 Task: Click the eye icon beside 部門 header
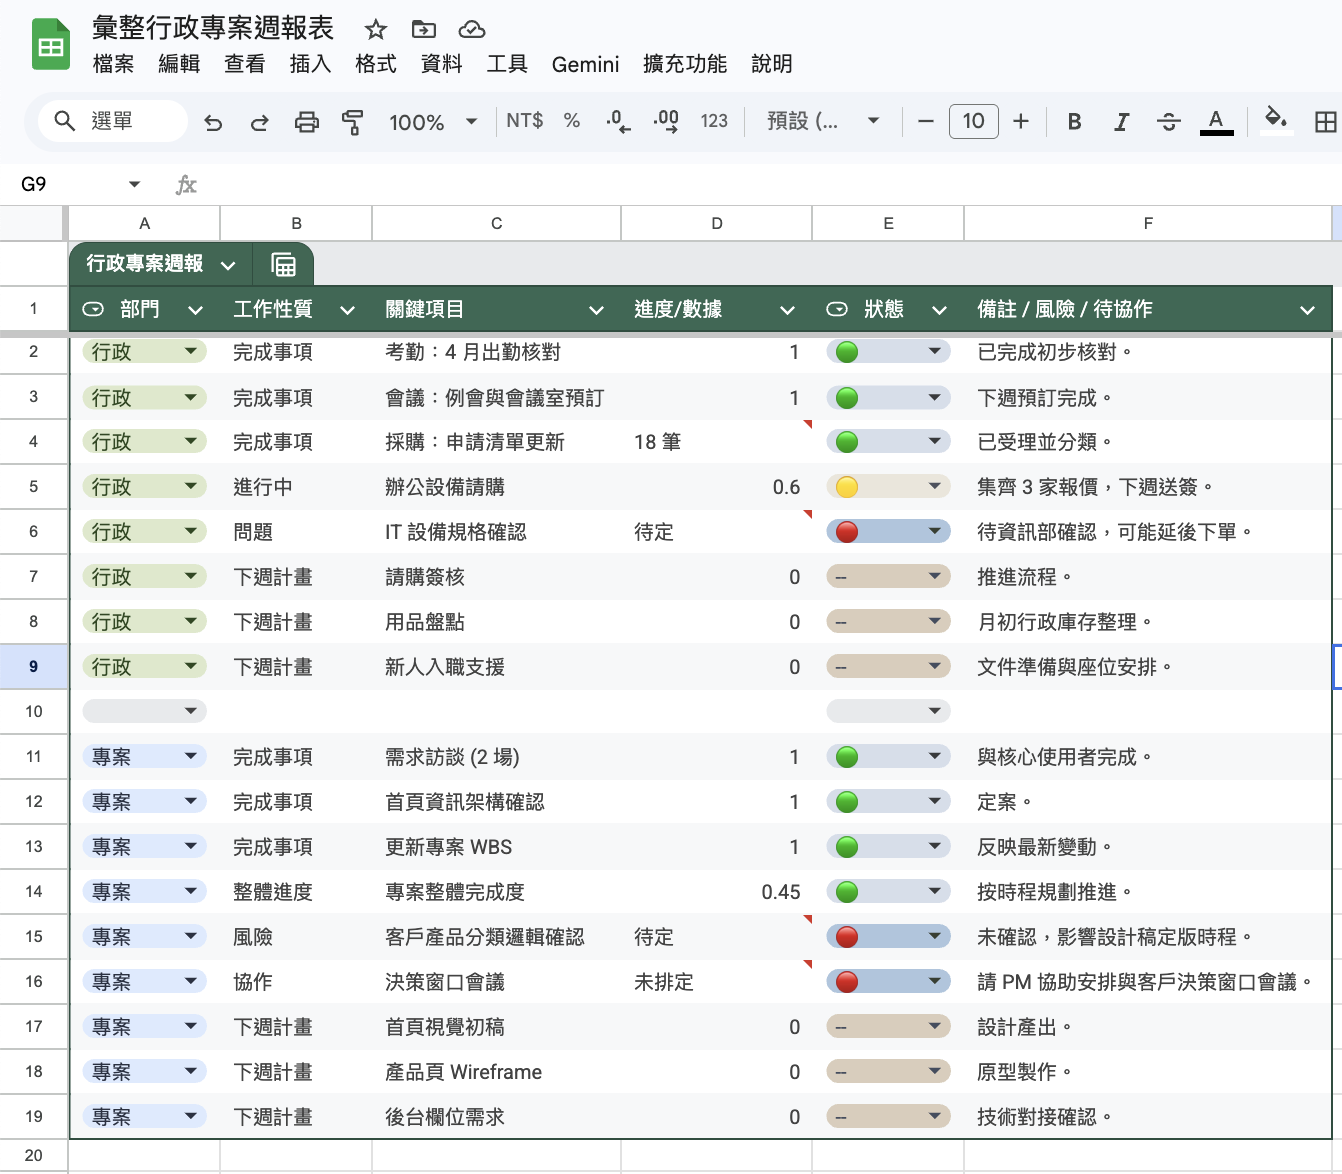click(93, 309)
